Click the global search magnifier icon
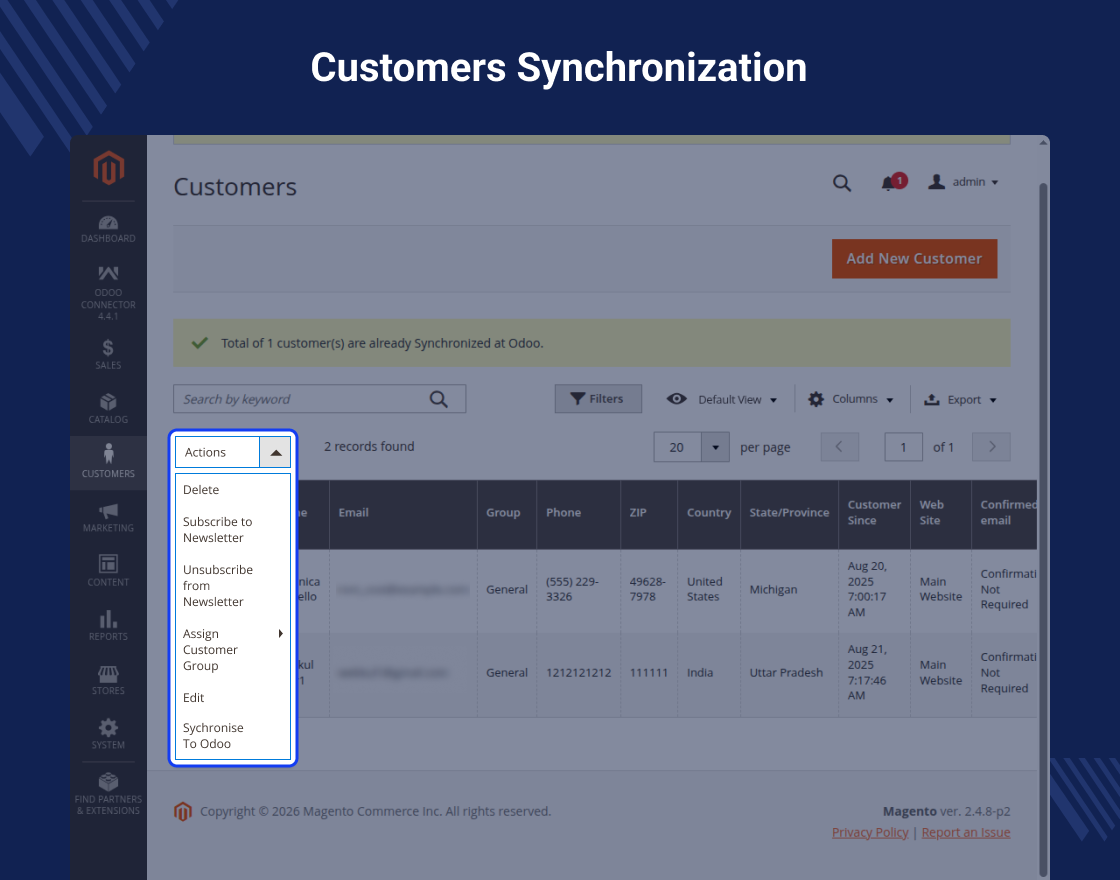Image resolution: width=1120 pixels, height=880 pixels. pos(842,183)
